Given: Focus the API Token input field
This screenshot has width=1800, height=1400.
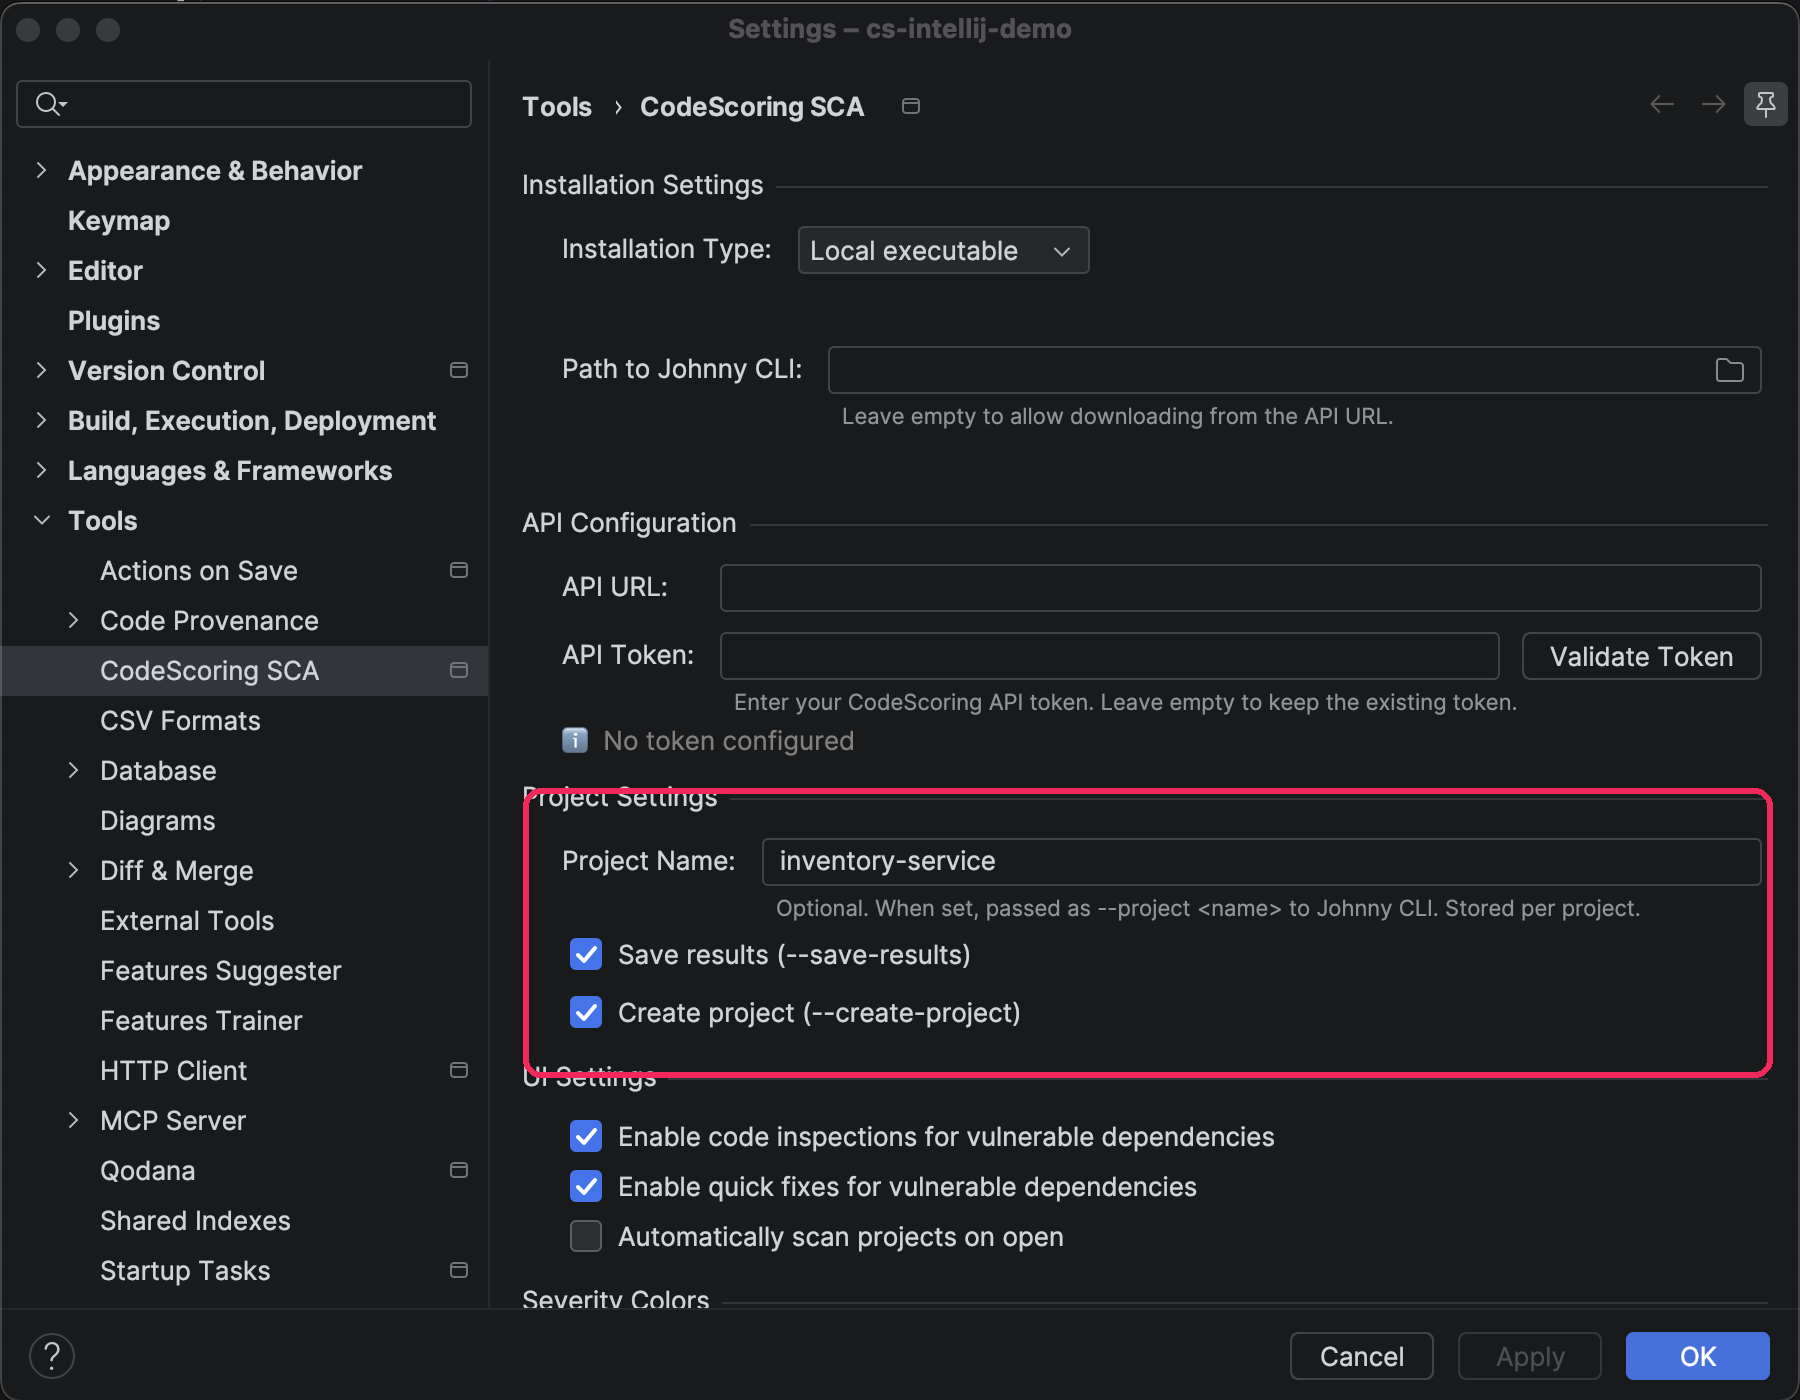Looking at the screenshot, I should tap(1109, 655).
